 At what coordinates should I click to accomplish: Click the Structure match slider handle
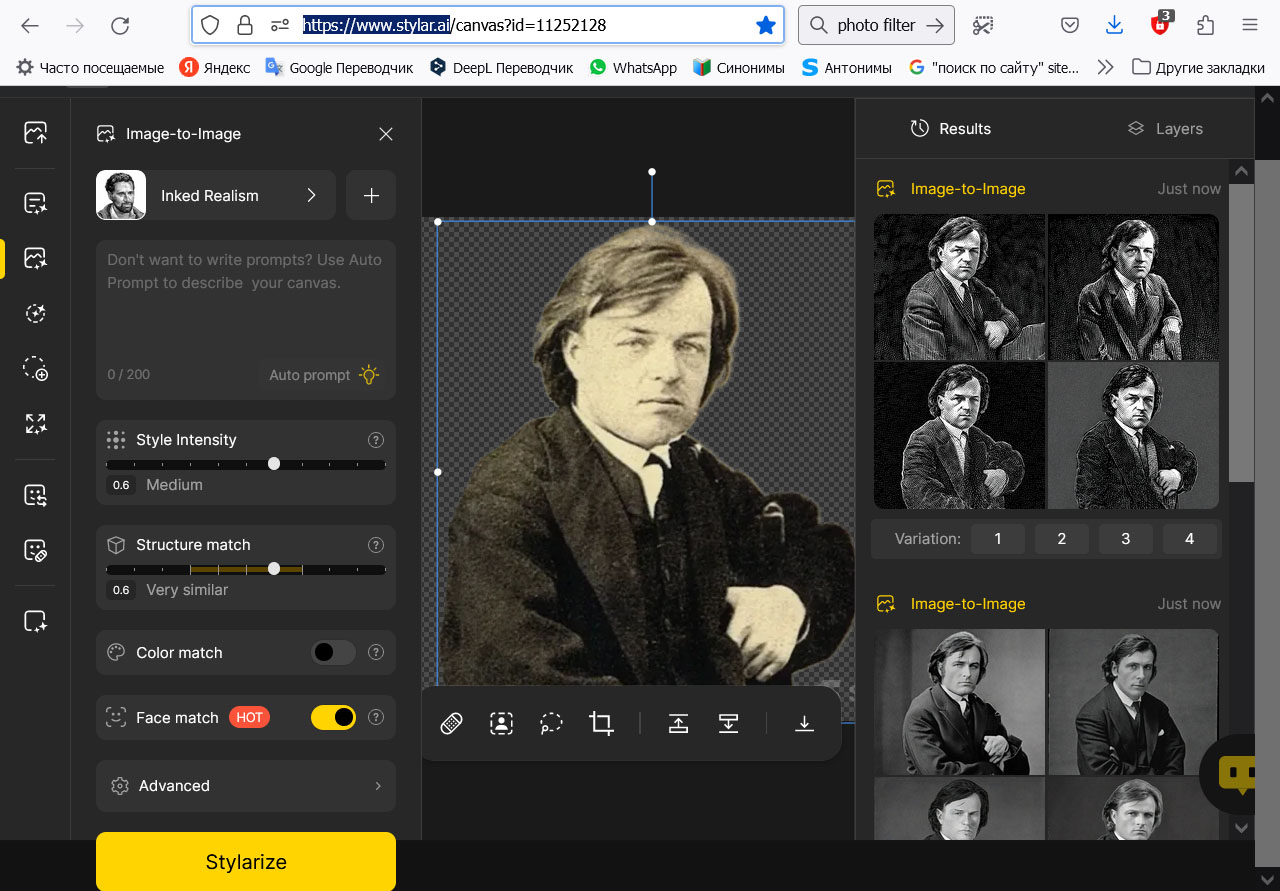coord(274,569)
